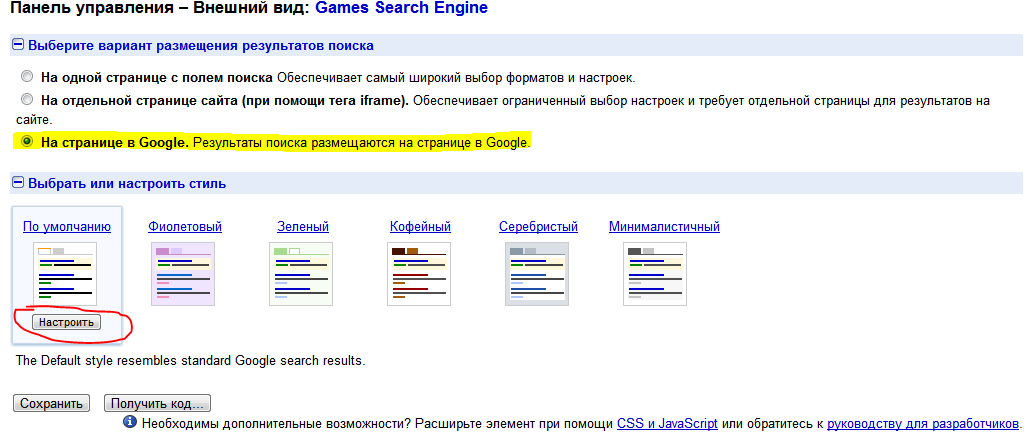This screenshot has height=443, width=1032.
Task: Choose the Кофейный style link
Action: pos(420,227)
